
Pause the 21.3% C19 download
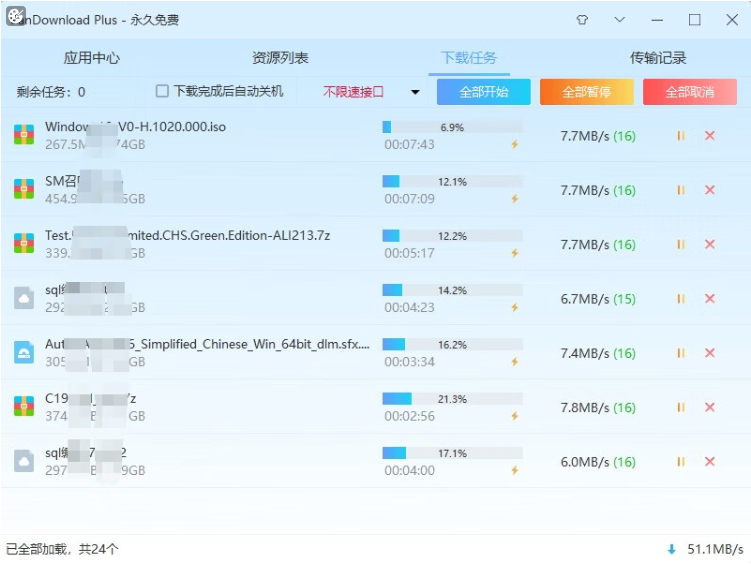681,407
